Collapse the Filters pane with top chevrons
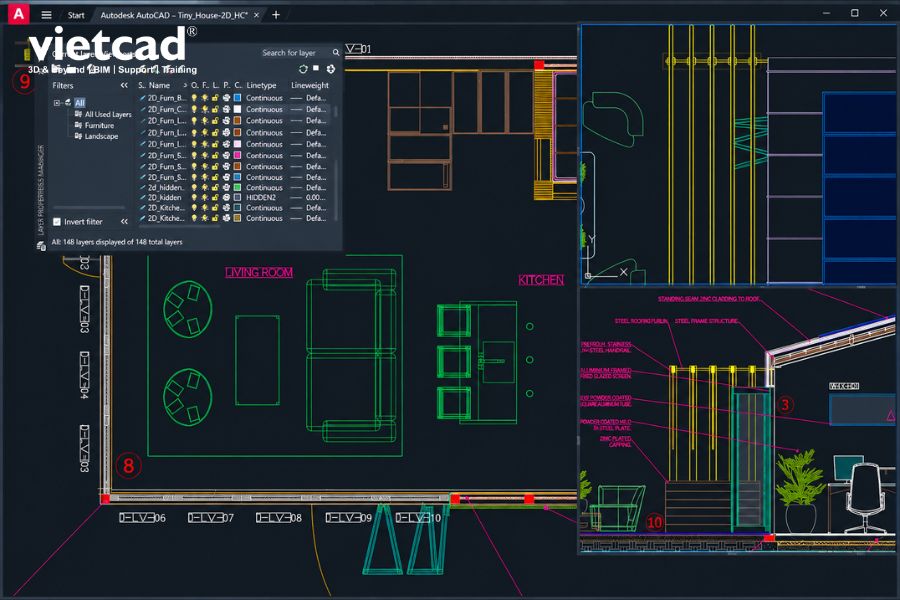The width and height of the screenshot is (900, 600). (124, 86)
